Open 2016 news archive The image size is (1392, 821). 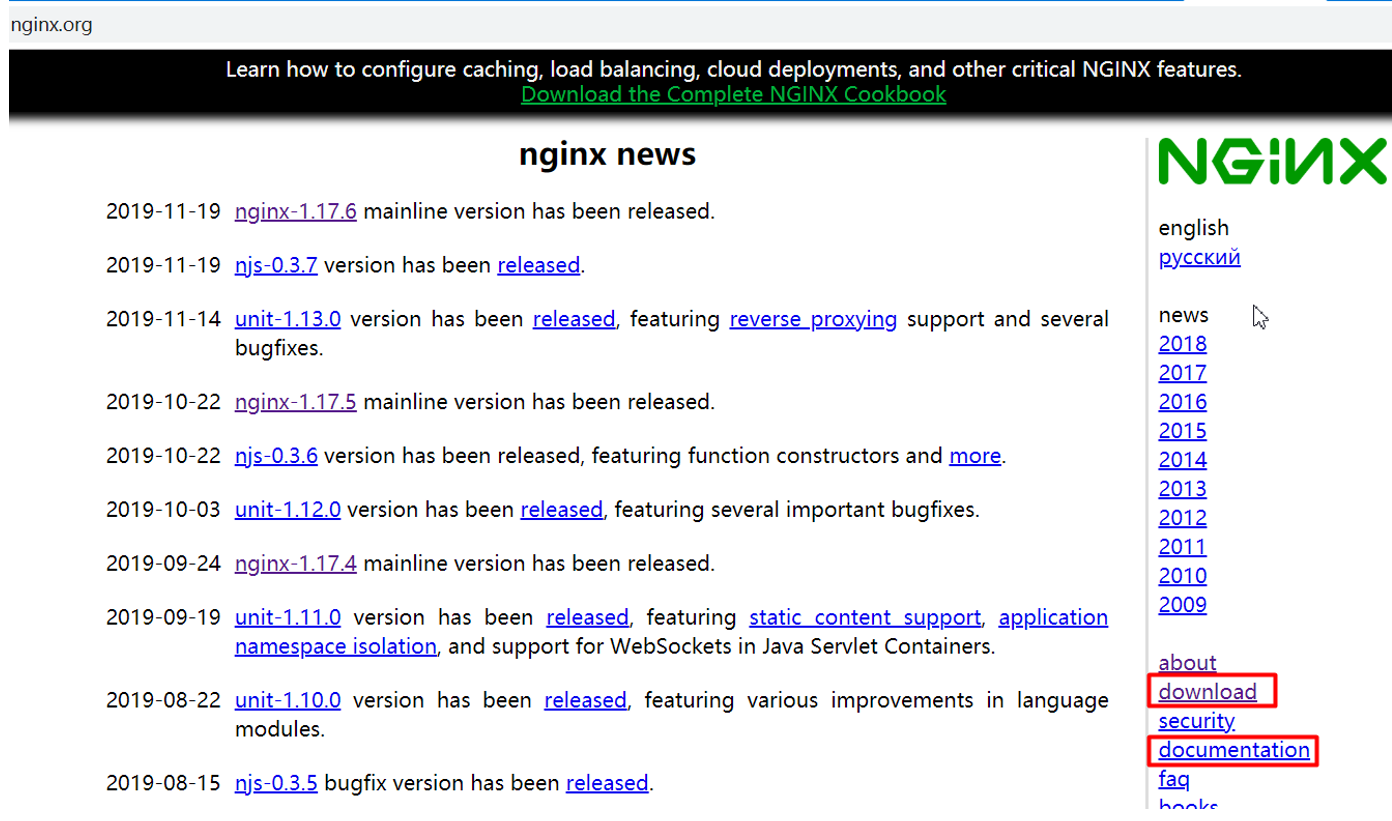tap(1182, 402)
